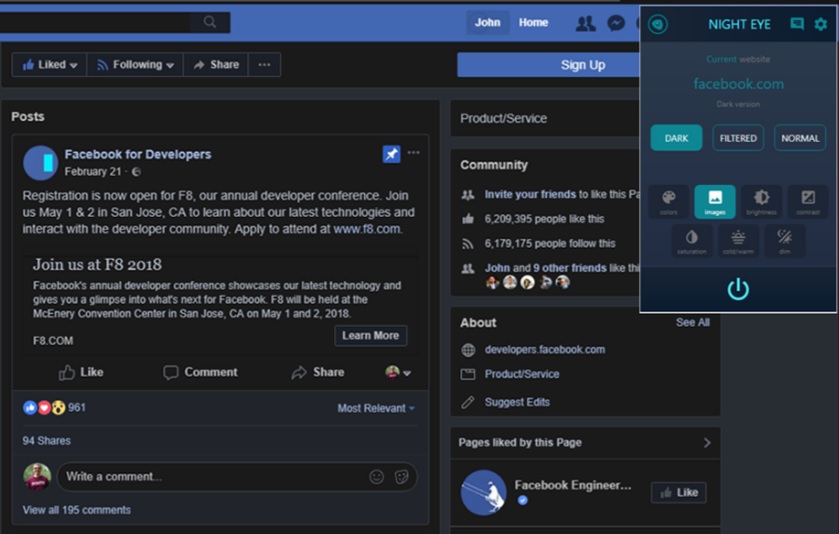Select the saturation tool
The image size is (839, 534).
click(x=691, y=241)
